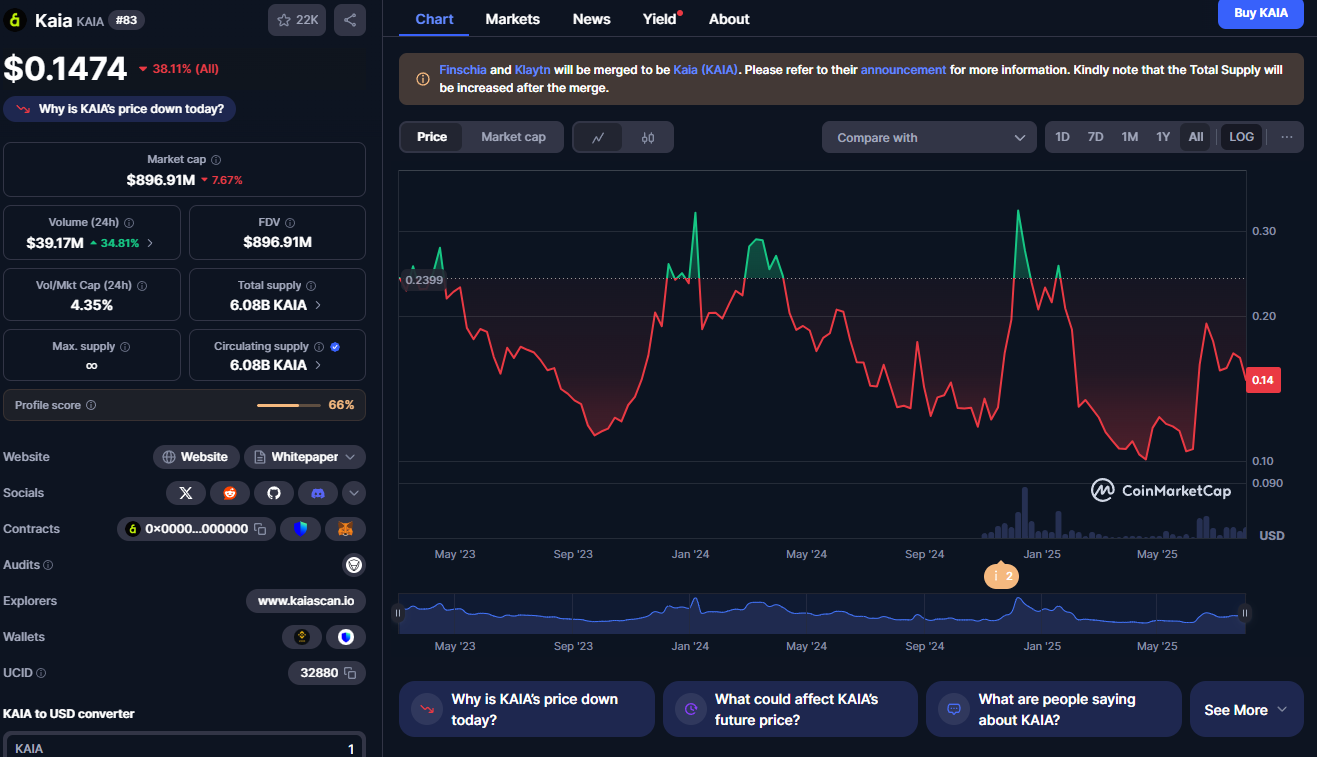Open the Discord social link
This screenshot has width=1317, height=757.
(318, 493)
